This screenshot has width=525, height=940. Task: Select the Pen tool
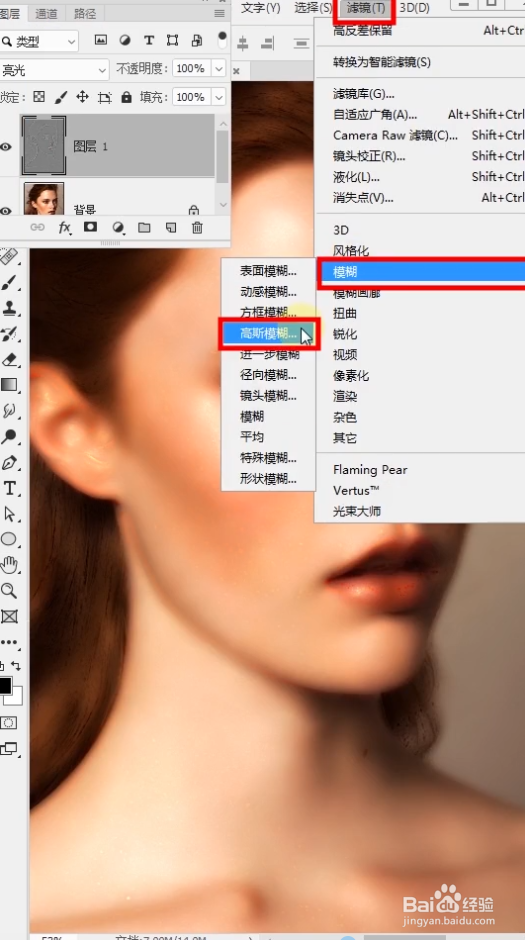click(8, 462)
